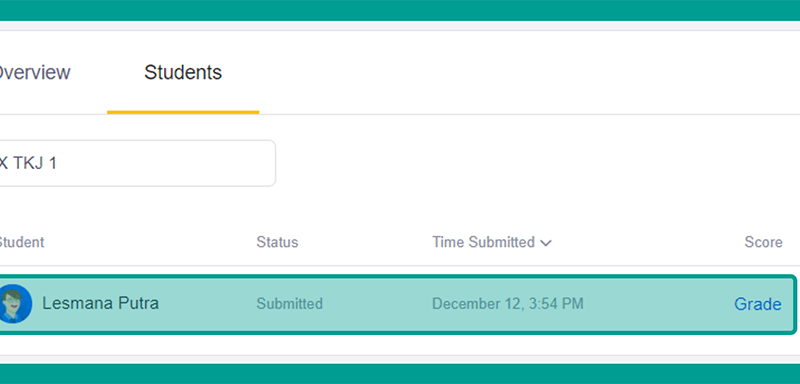Viewport: 800px width, 384px height.
Task: Click the sort chevron beside Time Submitted
Action: 546,243
